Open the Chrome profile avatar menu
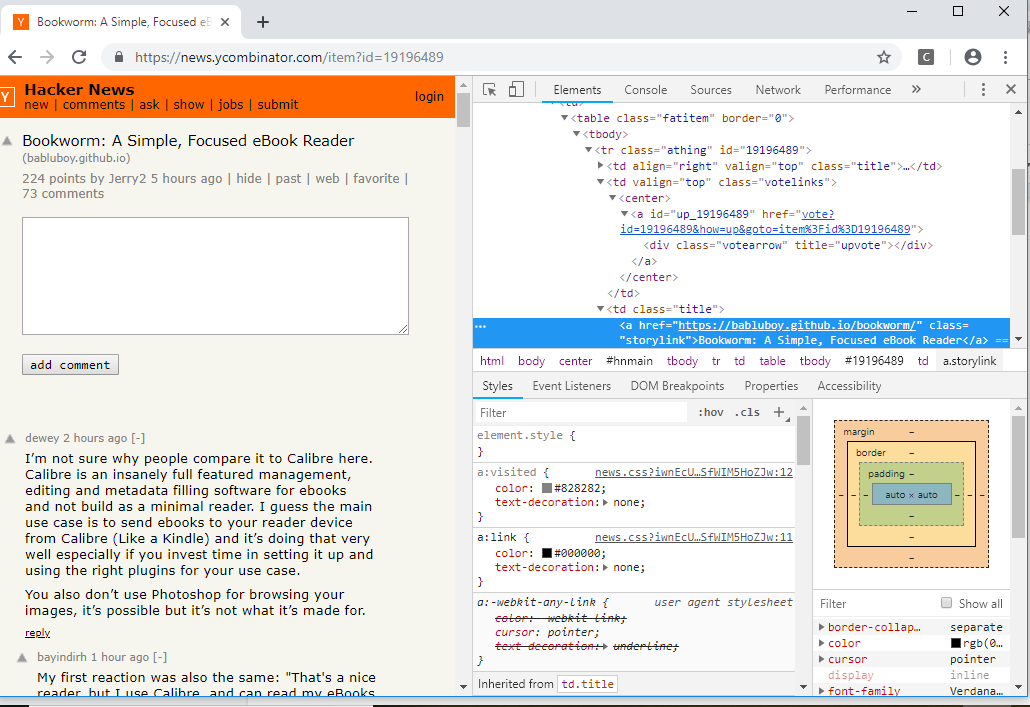The image size is (1030, 707). (973, 57)
